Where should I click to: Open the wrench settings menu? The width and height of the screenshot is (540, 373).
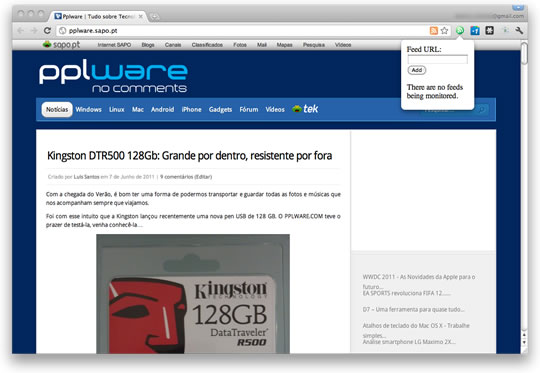coord(519,31)
